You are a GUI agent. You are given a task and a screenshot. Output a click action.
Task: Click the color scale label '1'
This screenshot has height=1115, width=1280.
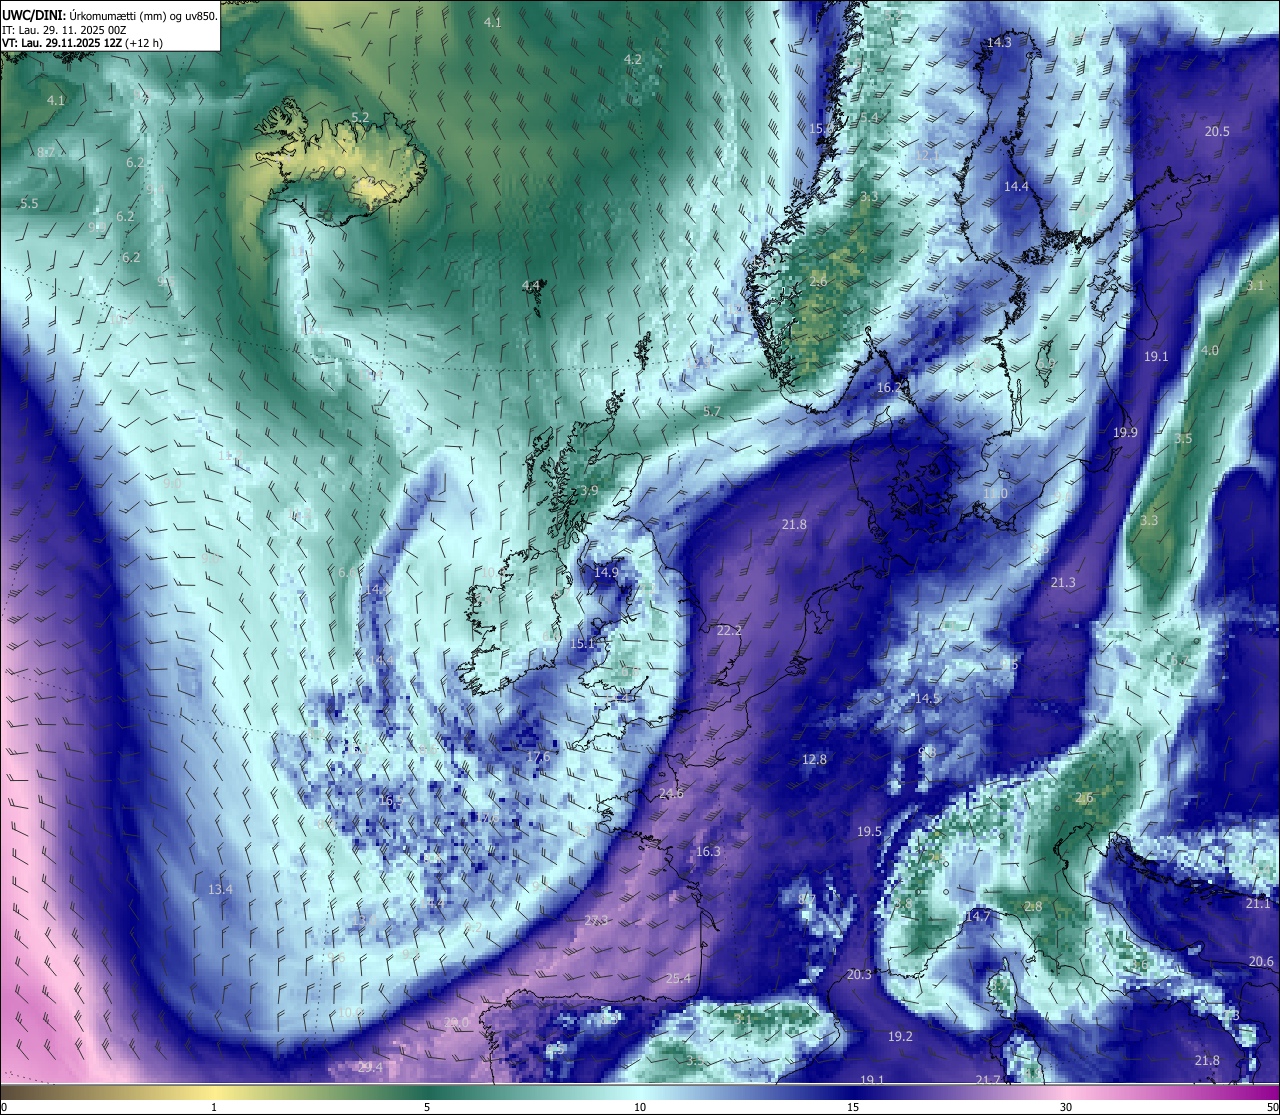tap(214, 1107)
